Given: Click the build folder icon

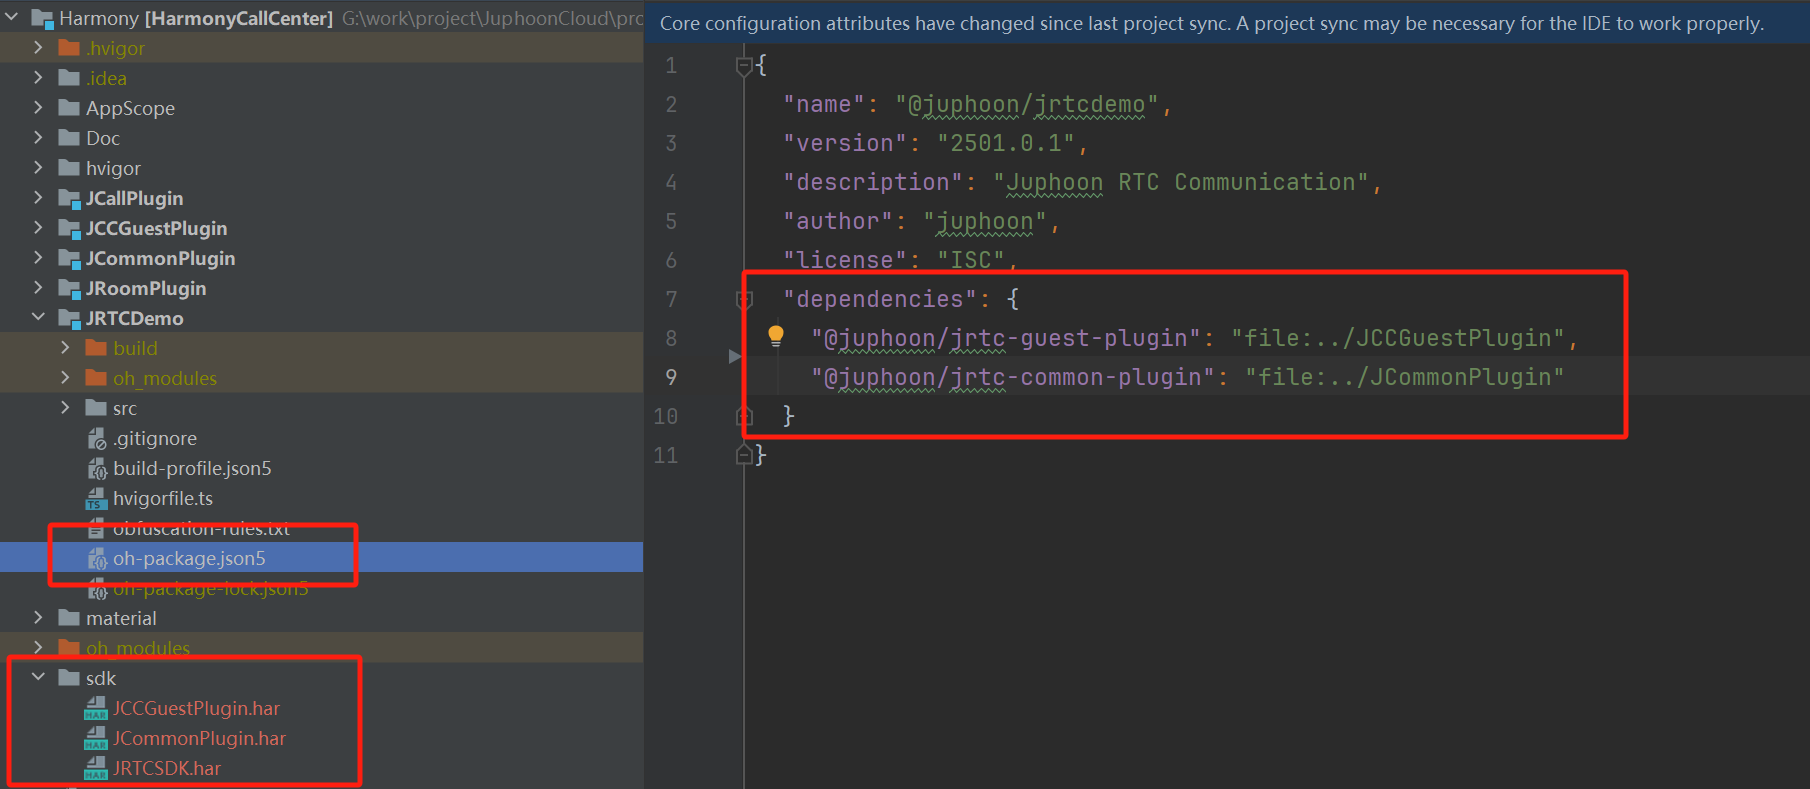Looking at the screenshot, I should click(x=96, y=348).
